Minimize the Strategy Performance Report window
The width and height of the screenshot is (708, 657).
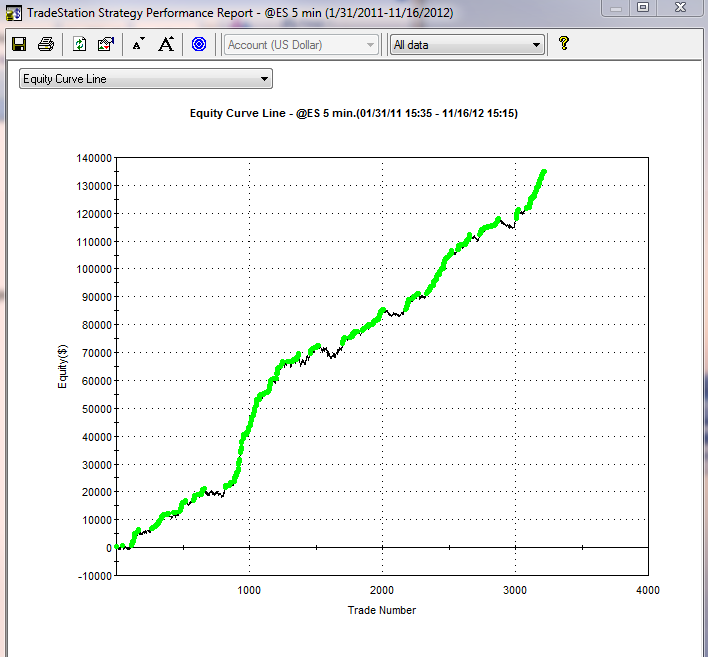(x=615, y=7)
